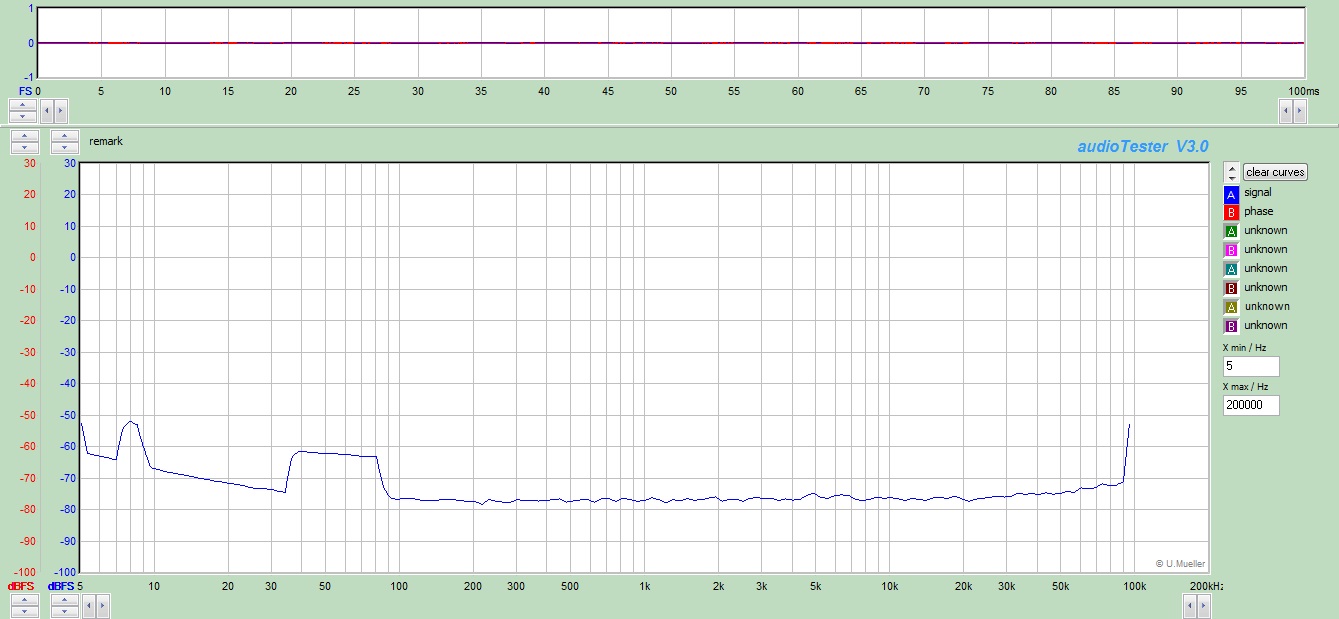1339x619 pixels.
Task: Select the magenta unknown curve B icon
Action: point(1231,250)
